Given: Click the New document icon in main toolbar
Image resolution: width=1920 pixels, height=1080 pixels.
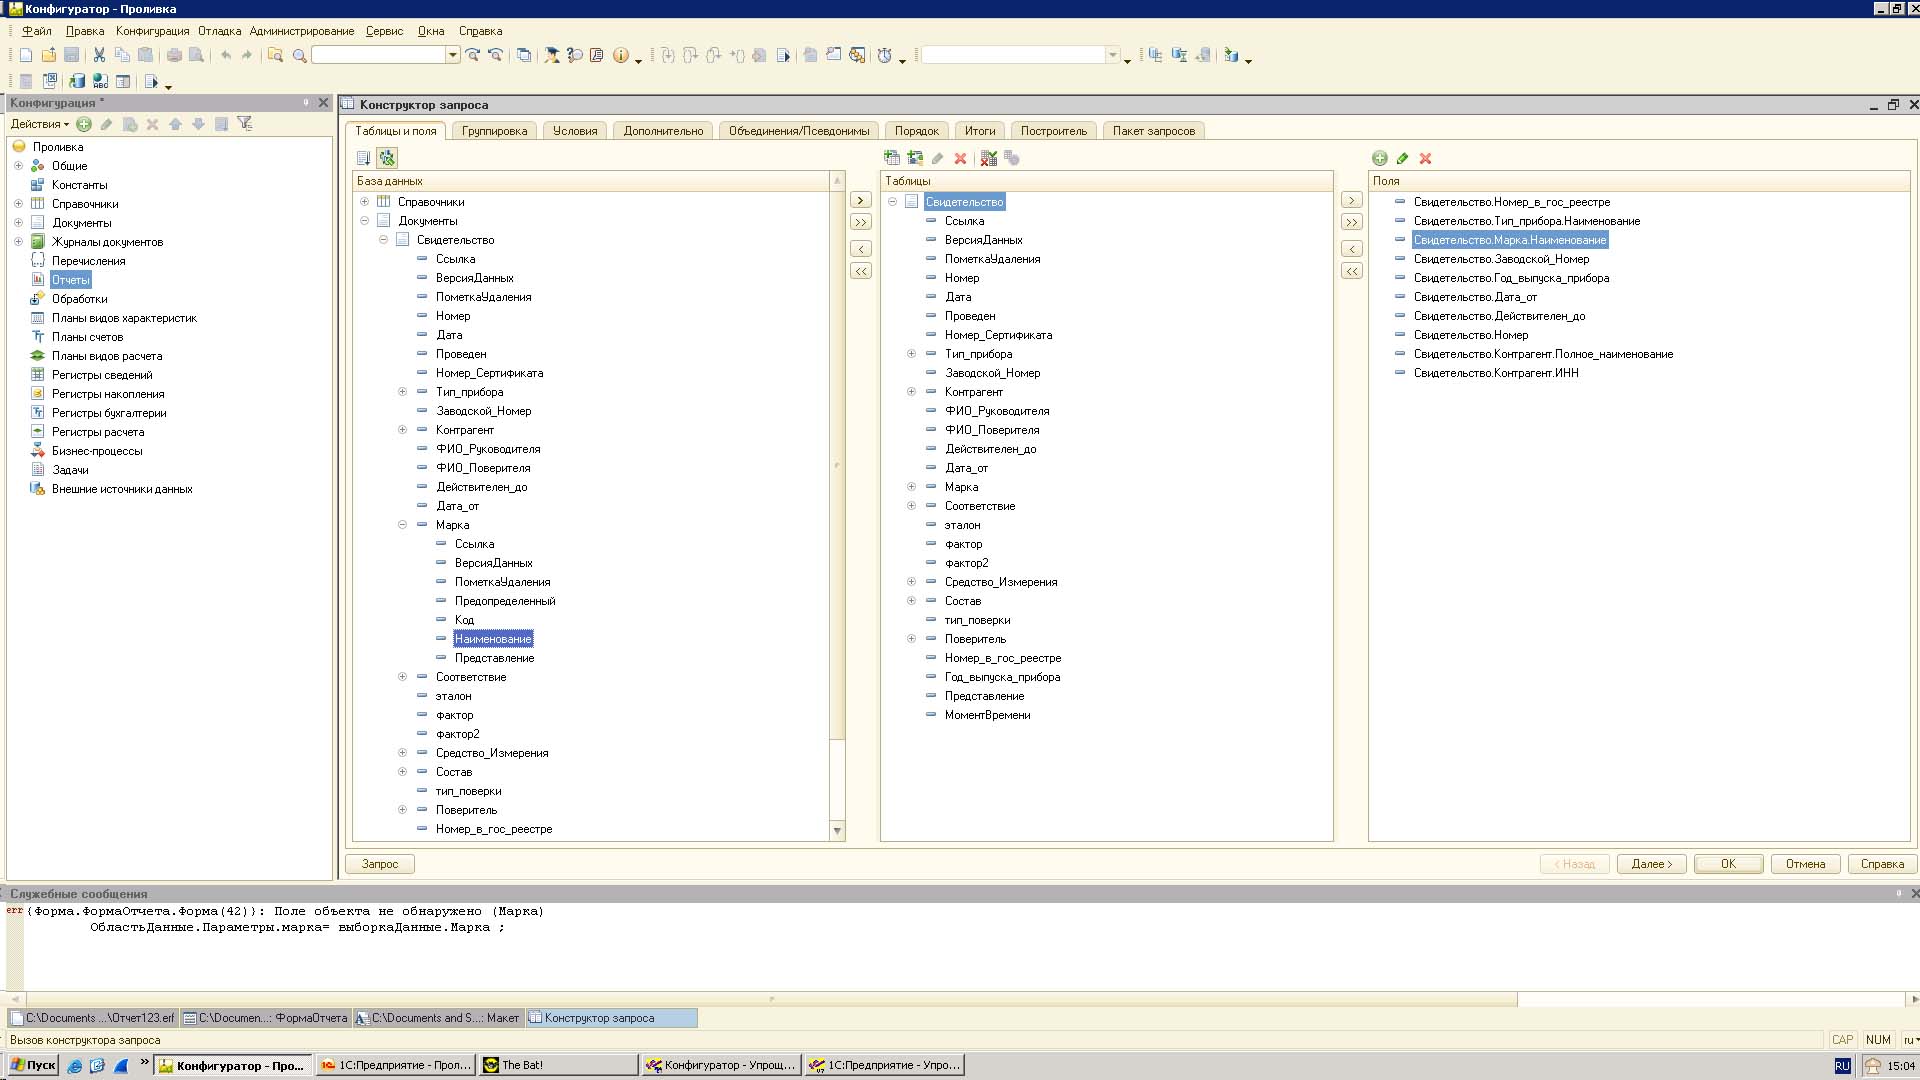Looking at the screenshot, I should point(26,56).
